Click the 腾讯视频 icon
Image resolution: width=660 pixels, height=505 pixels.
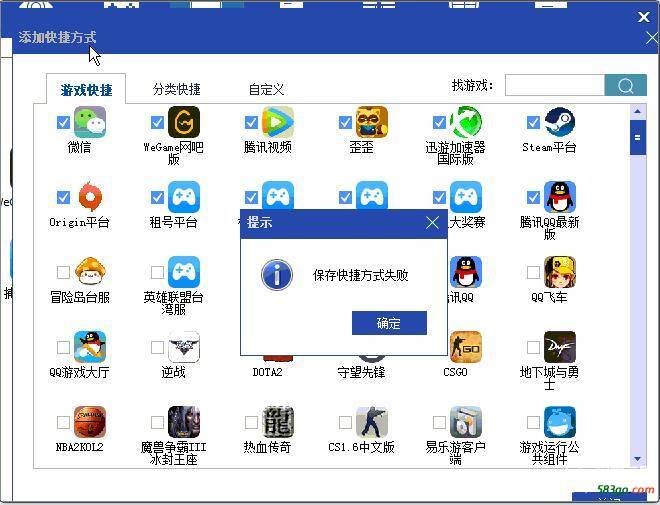(x=278, y=122)
